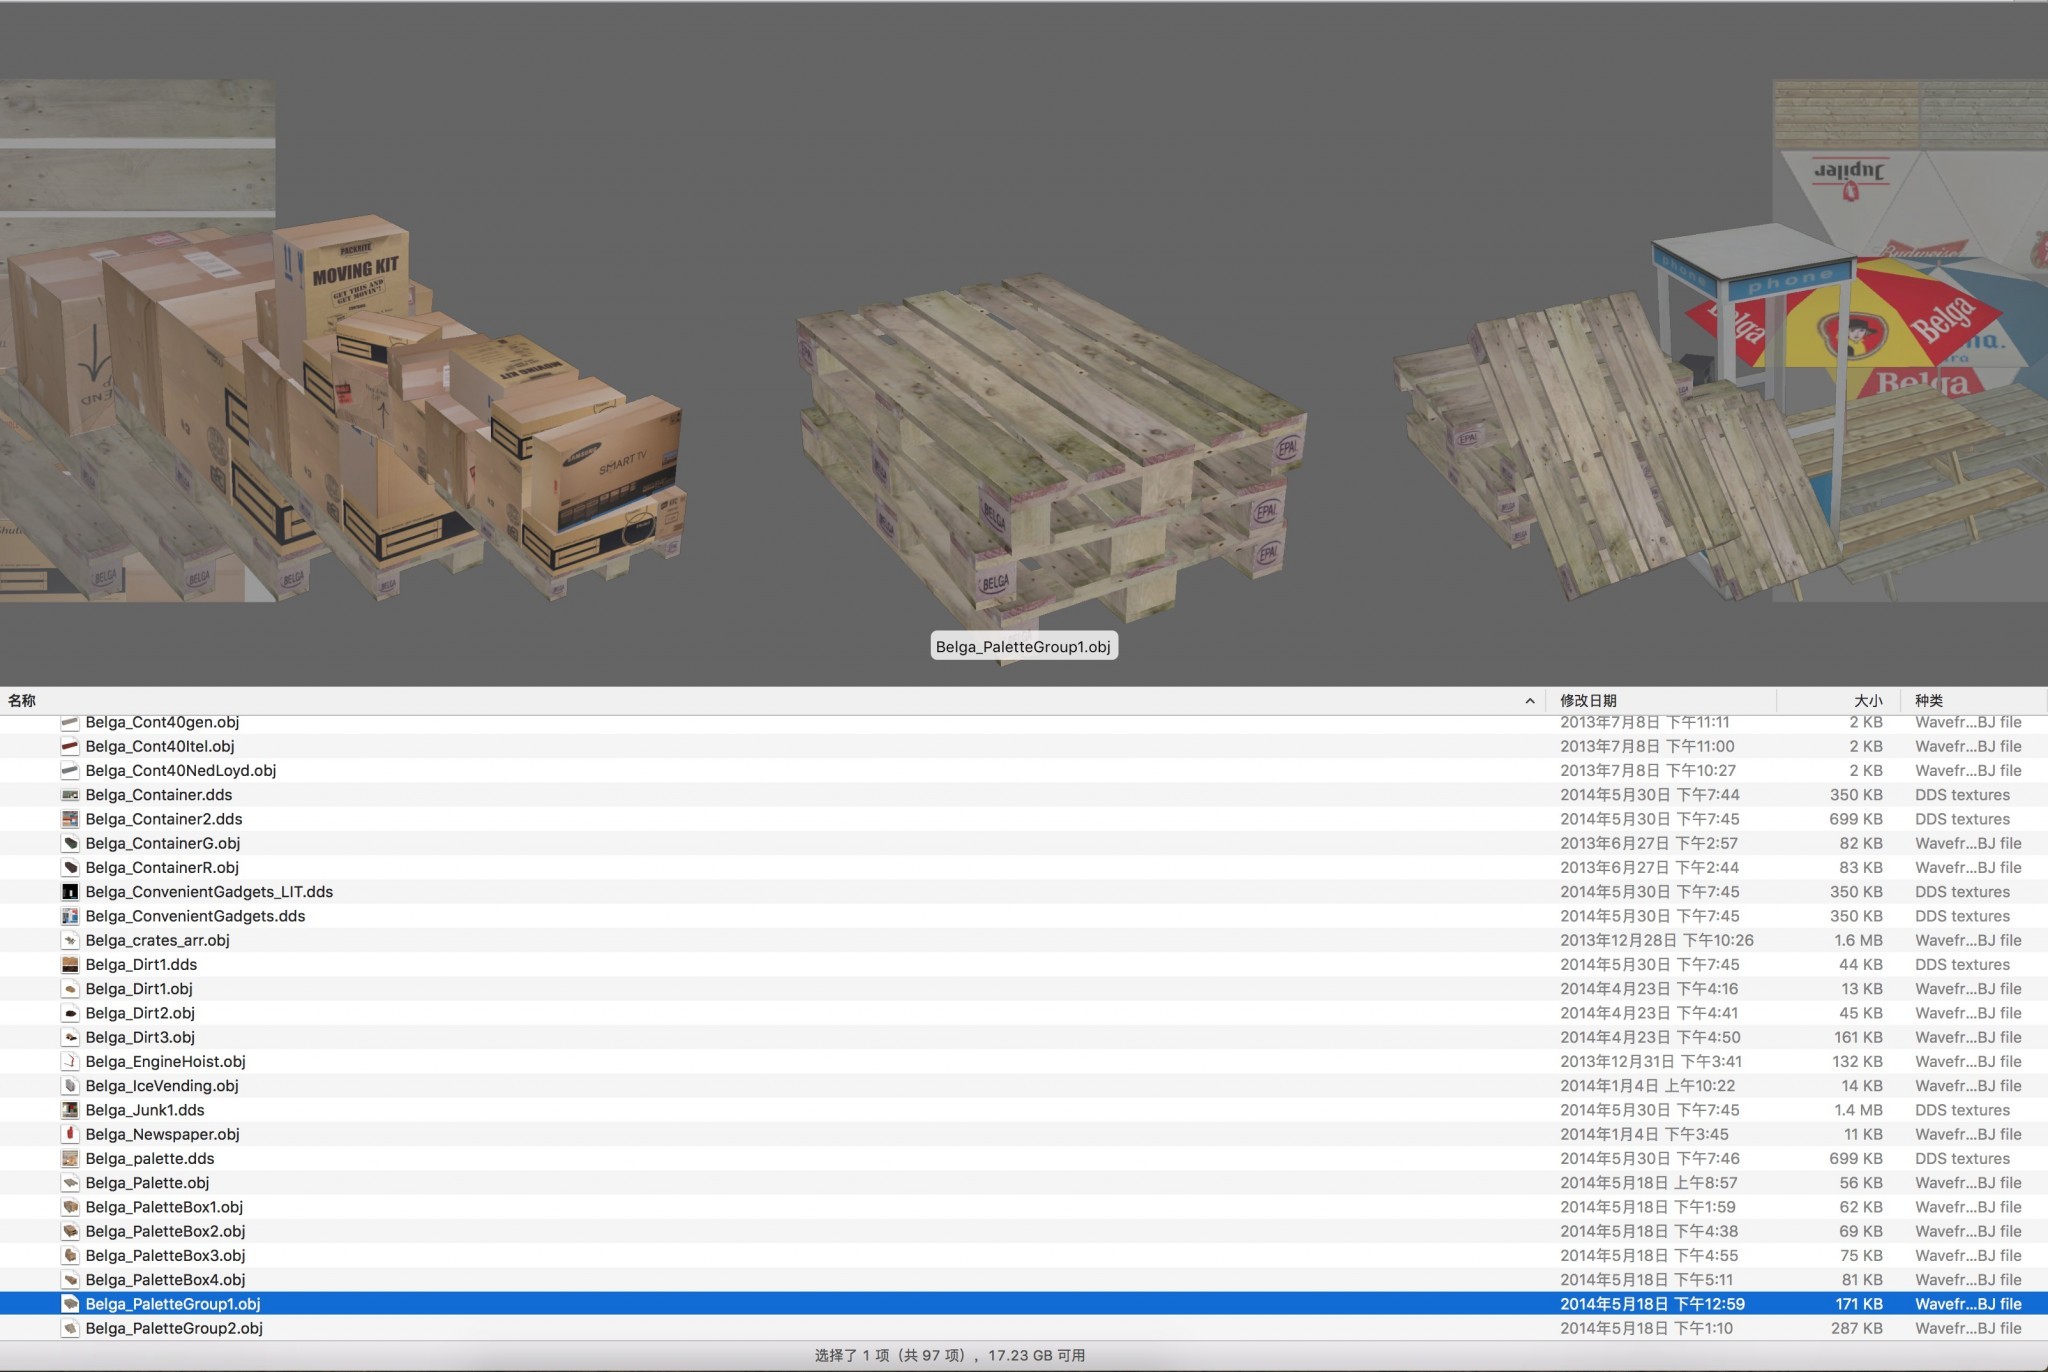The height and width of the screenshot is (1372, 2048).
Task: Click date 2013年12月28日 下午10:26
Action: coord(1657,940)
